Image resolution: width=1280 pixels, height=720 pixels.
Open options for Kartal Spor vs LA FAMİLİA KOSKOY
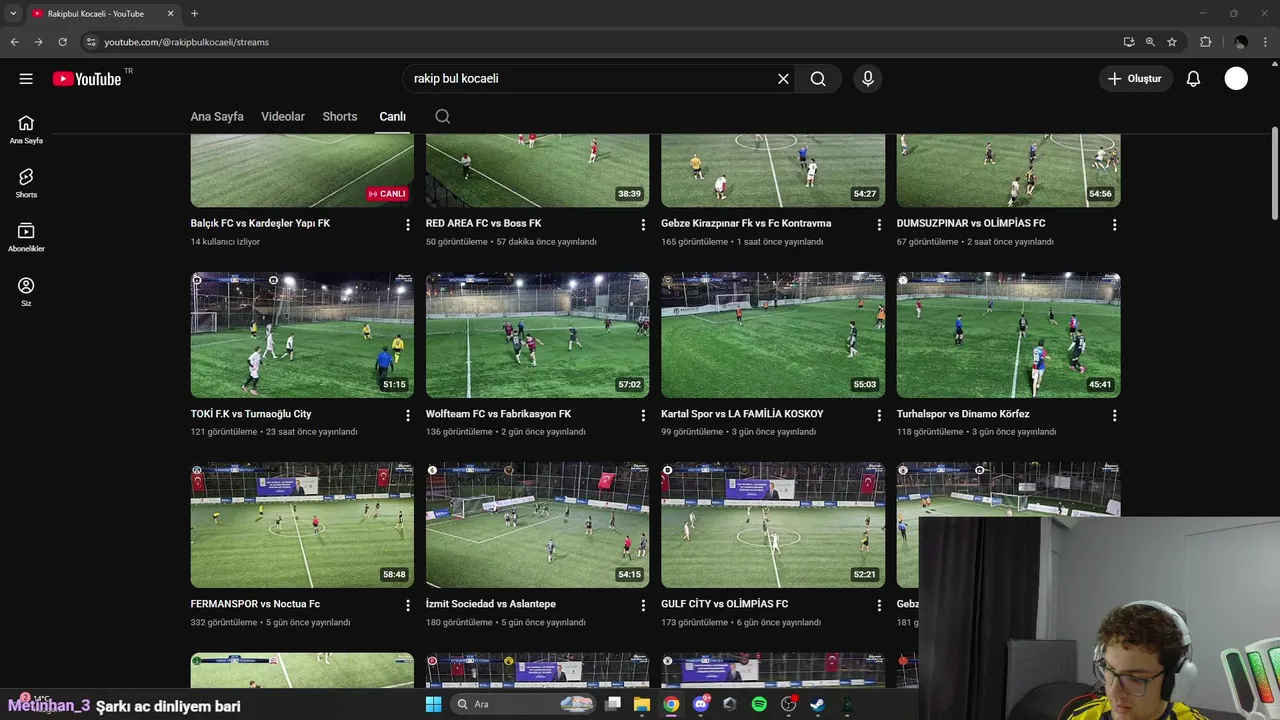pos(879,415)
